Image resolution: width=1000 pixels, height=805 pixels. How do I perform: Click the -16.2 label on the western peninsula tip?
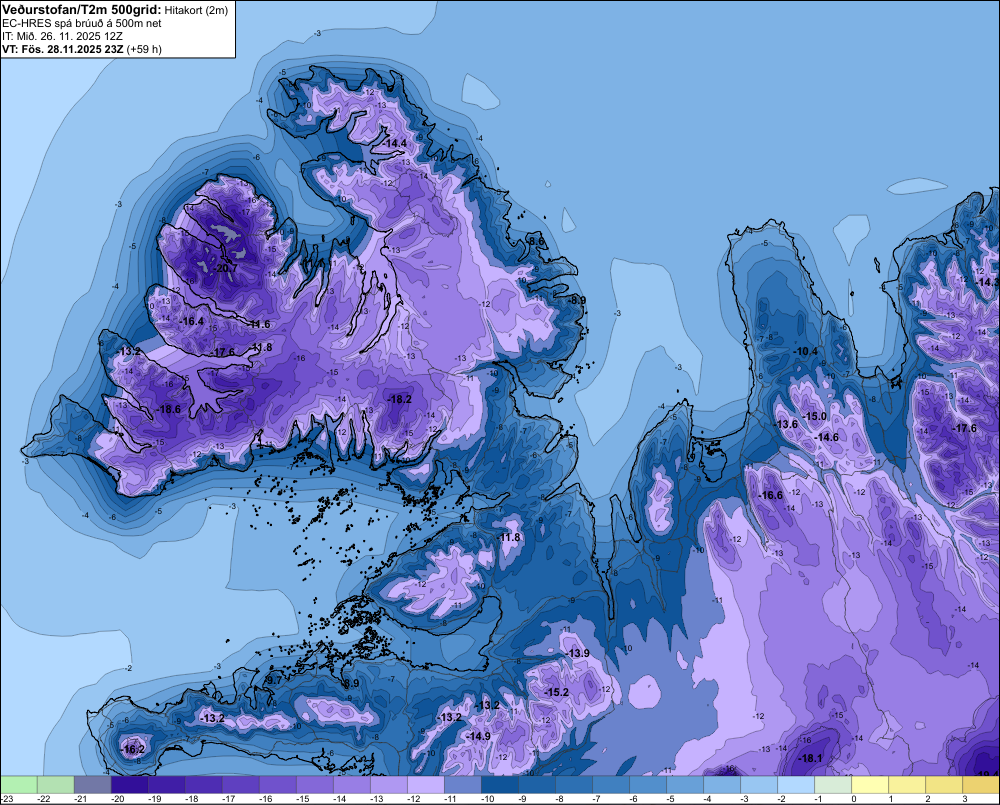click(x=133, y=750)
